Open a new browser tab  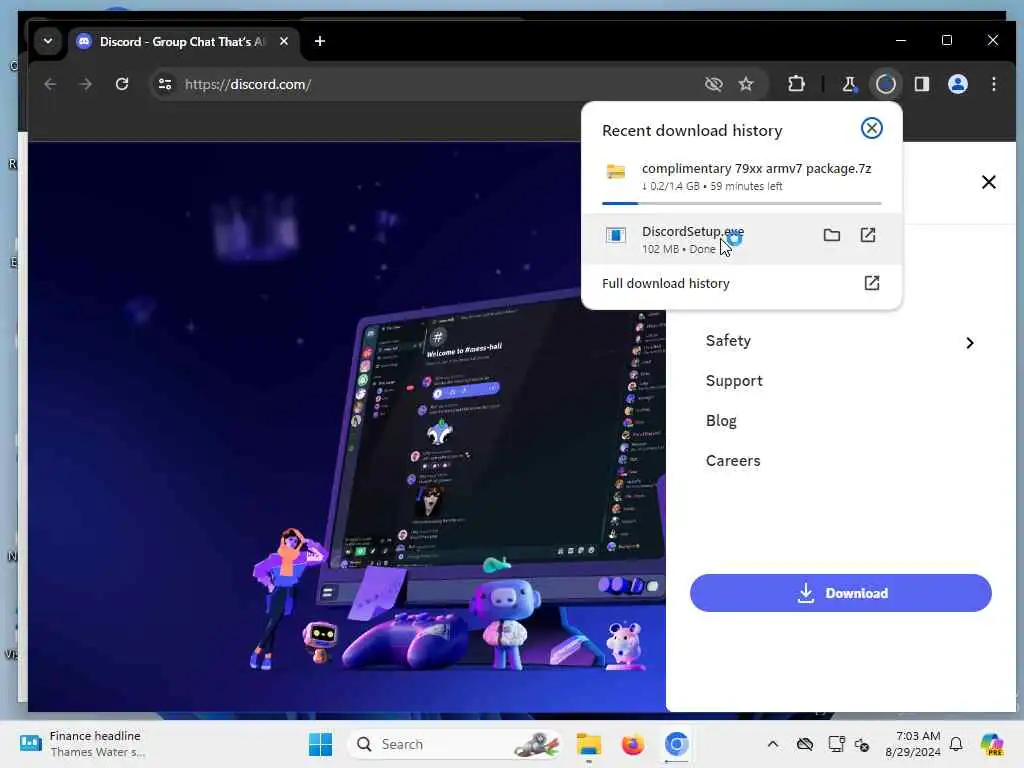tap(319, 41)
